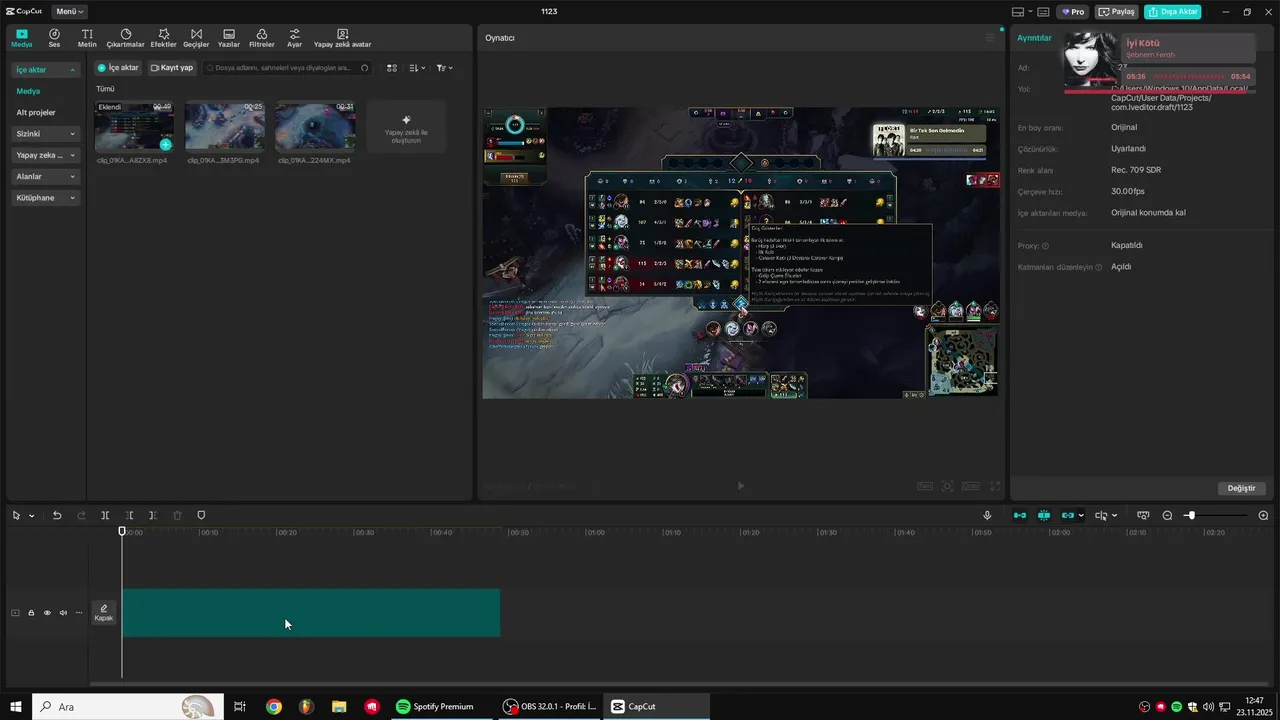This screenshot has height=720, width=1280.
Task: Toggle the linkage icon in timeline toolbar
Action: click(1068, 515)
